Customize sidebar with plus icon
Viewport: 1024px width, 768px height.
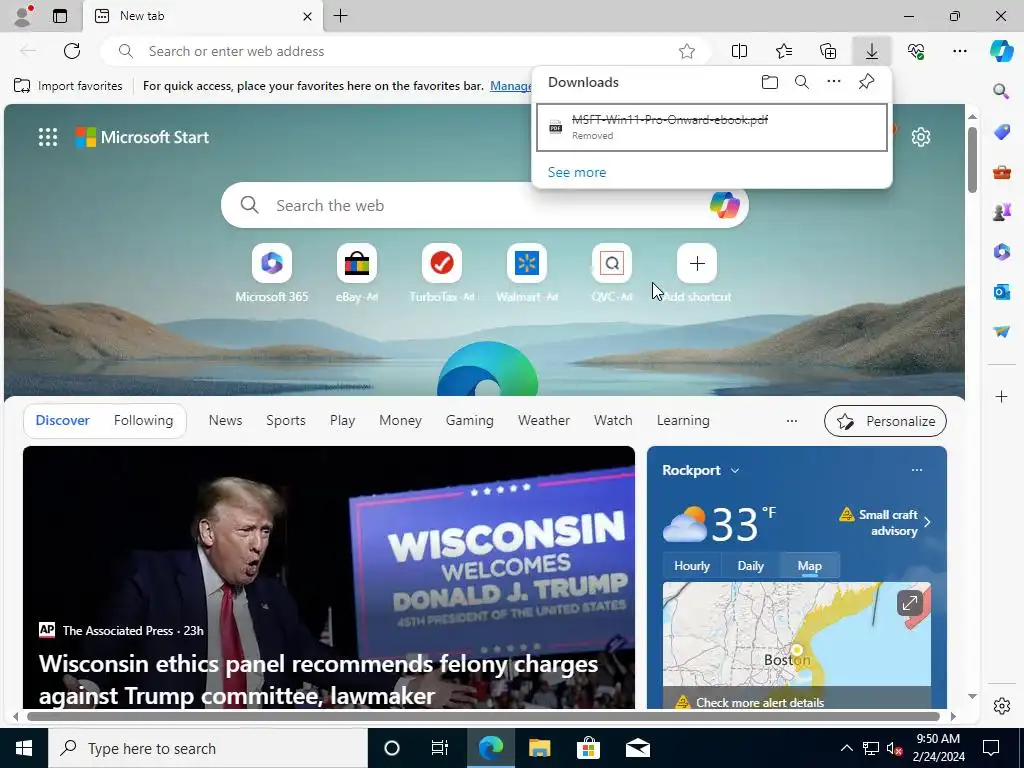1001,396
